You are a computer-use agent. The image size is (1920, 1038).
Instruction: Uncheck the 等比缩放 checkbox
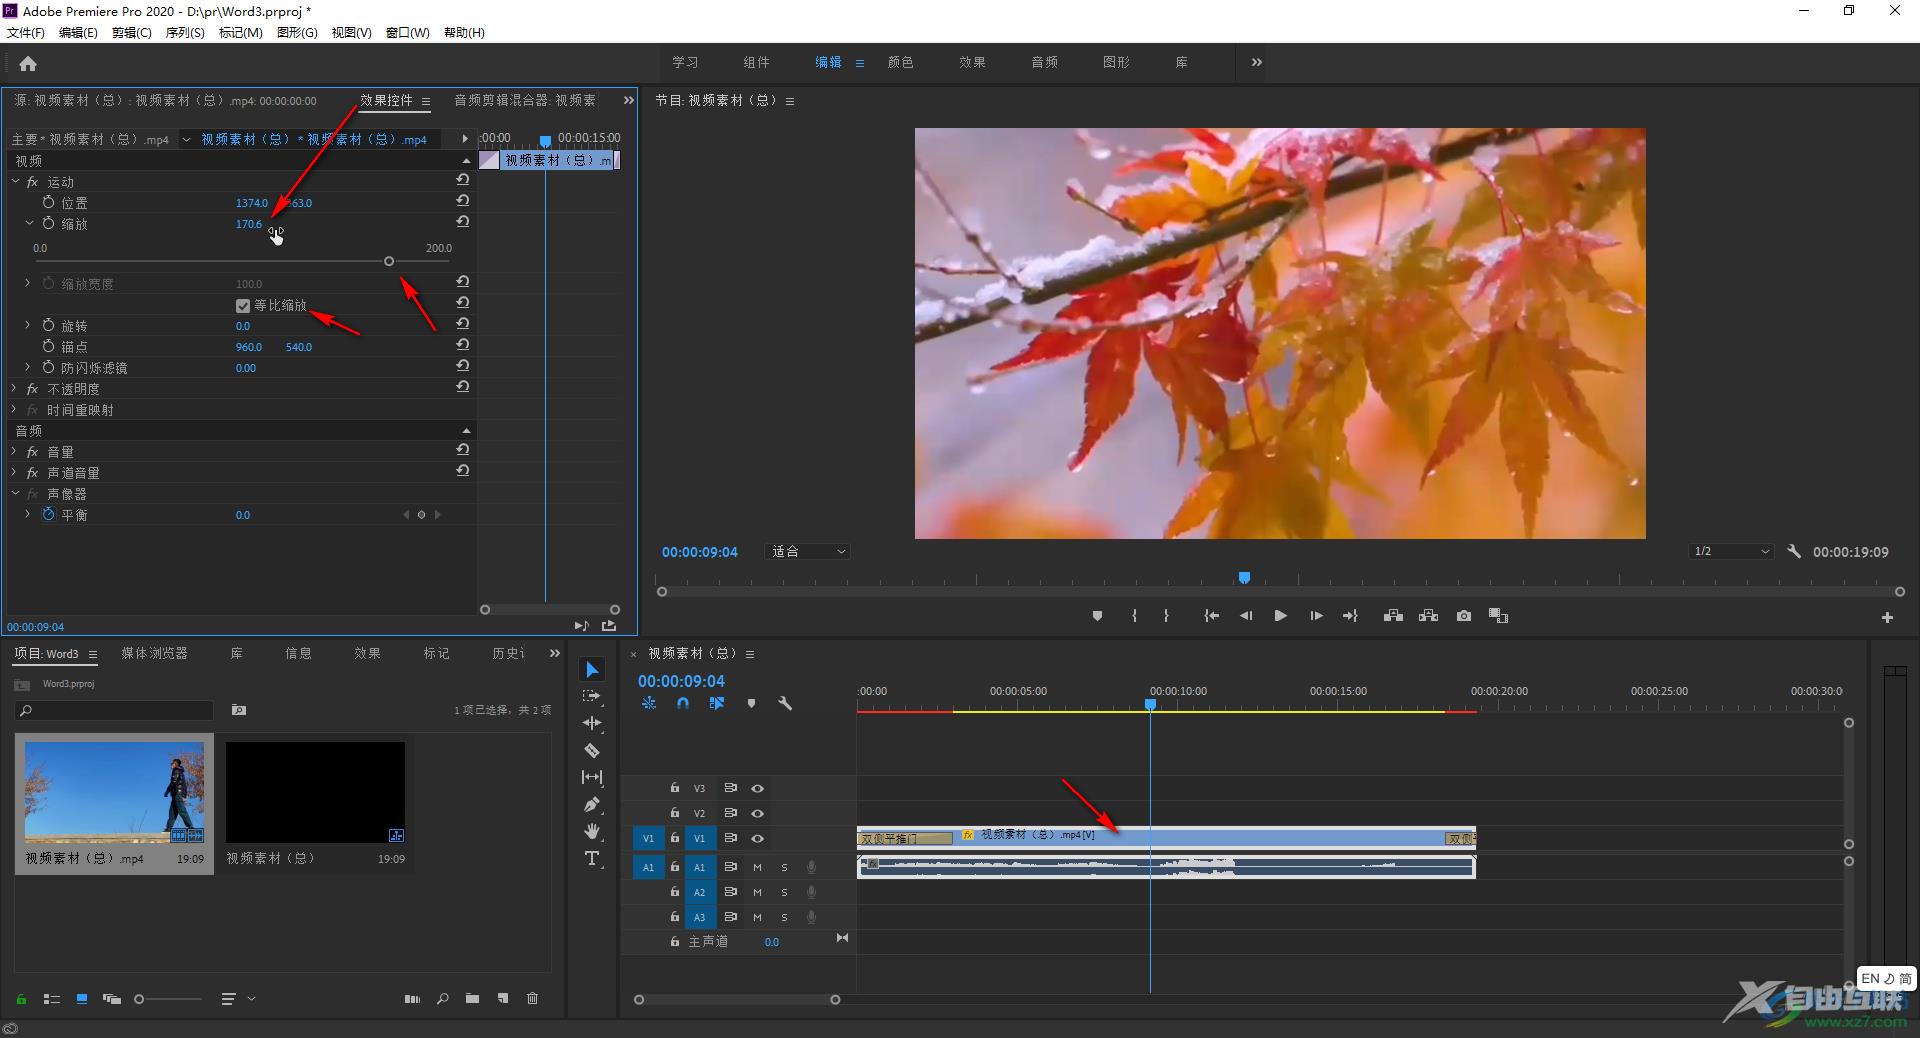click(243, 306)
